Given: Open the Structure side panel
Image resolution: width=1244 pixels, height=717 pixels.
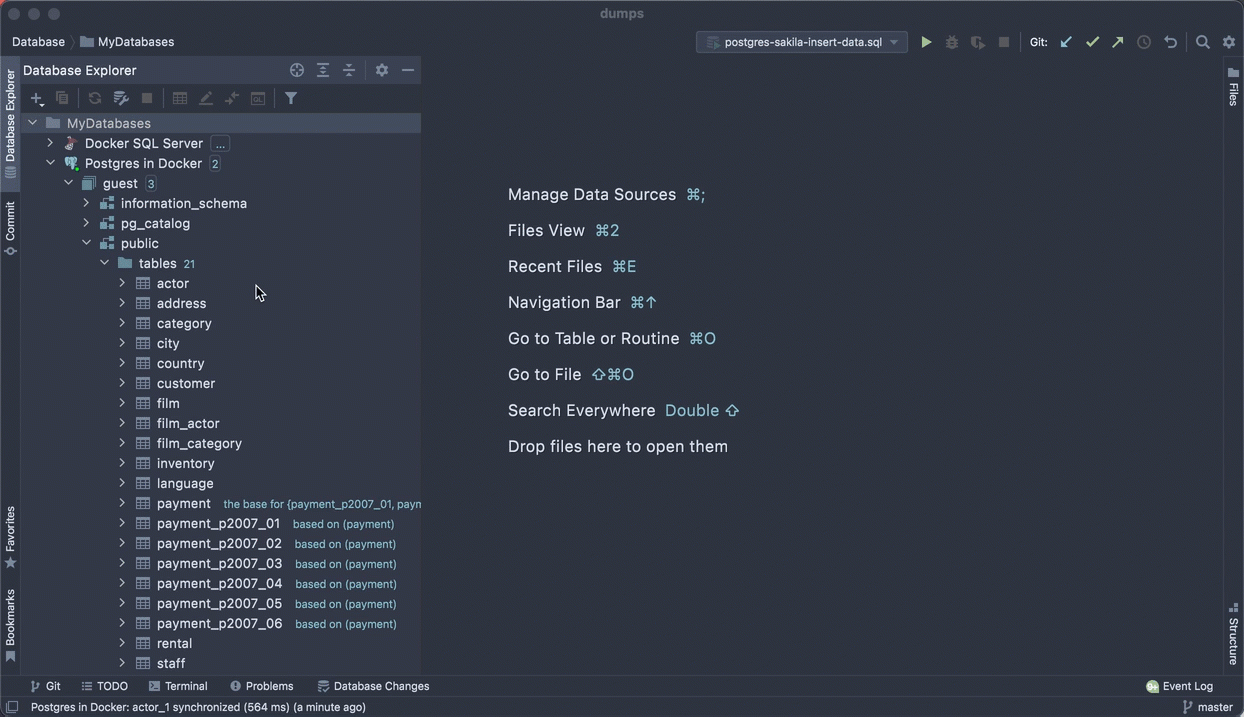Looking at the screenshot, I should click(1234, 634).
